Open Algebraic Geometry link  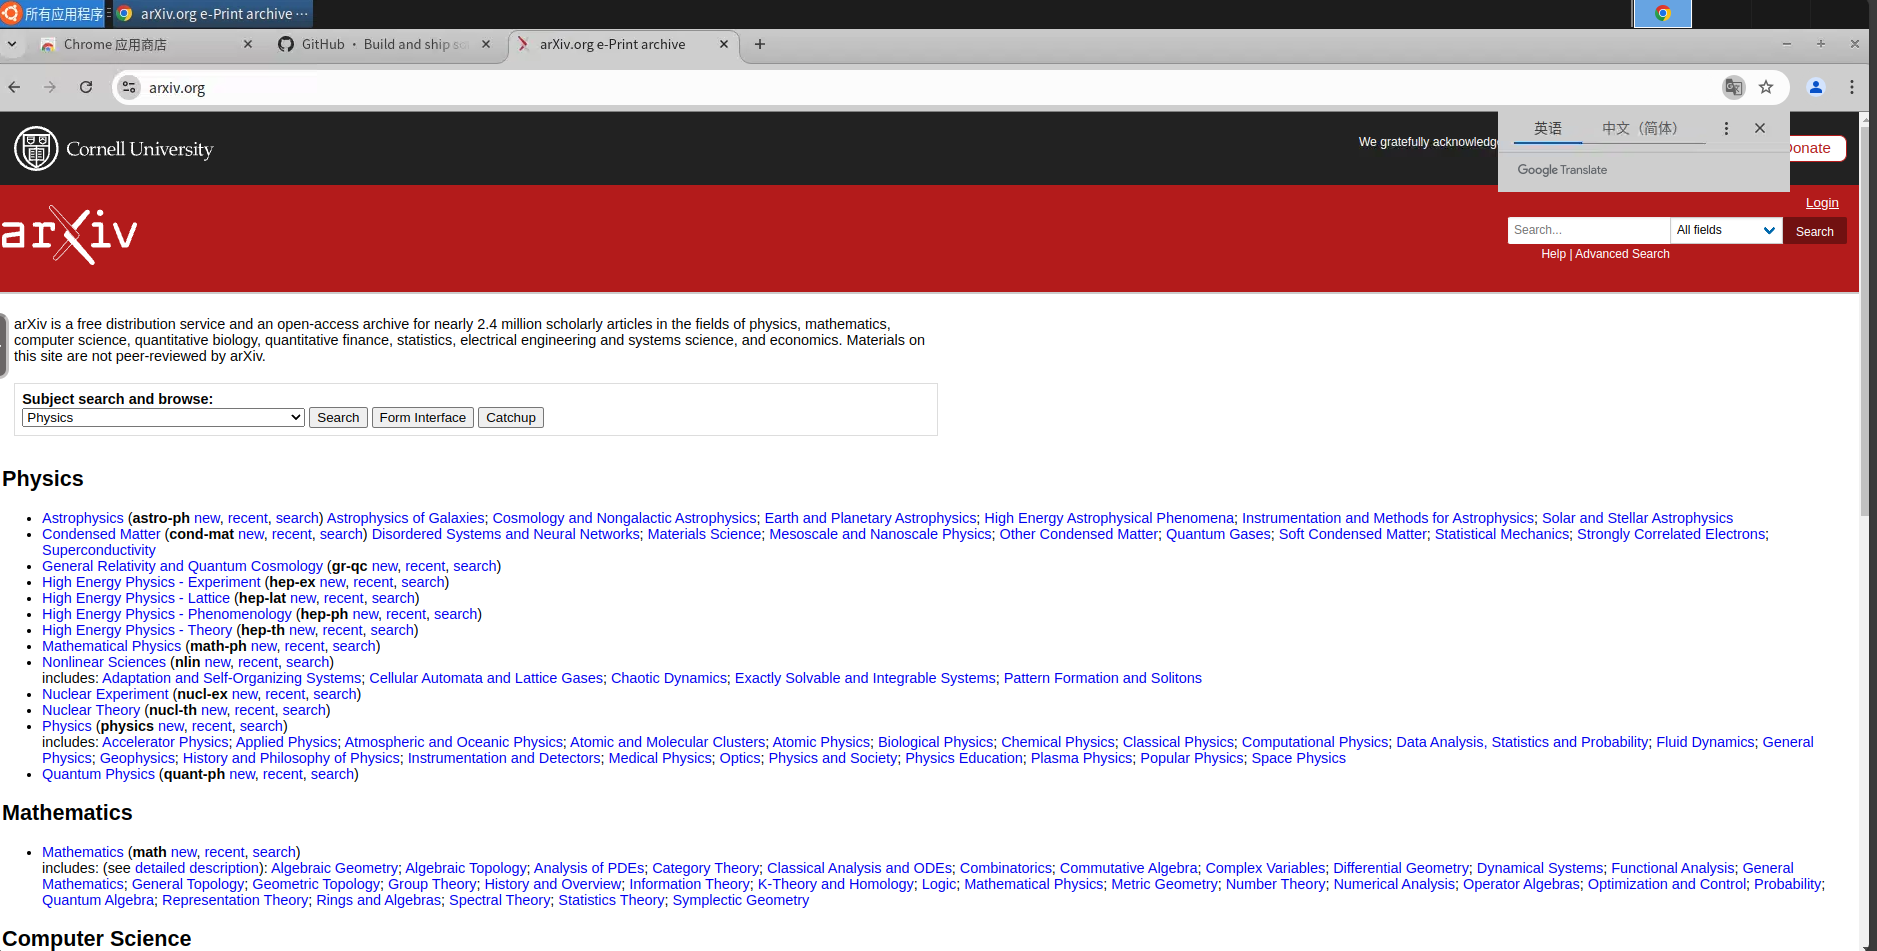tap(334, 868)
